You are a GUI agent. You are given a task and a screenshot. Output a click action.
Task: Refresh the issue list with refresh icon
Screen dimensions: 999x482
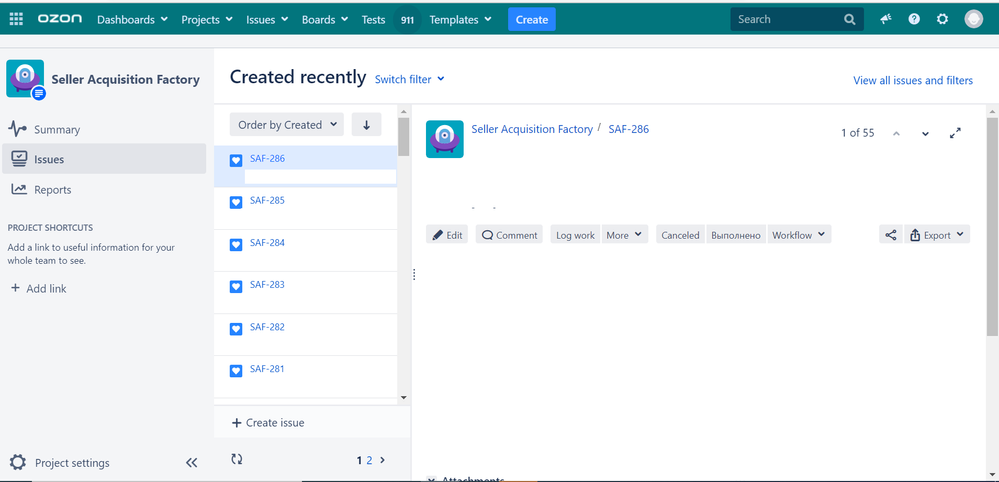click(x=237, y=459)
